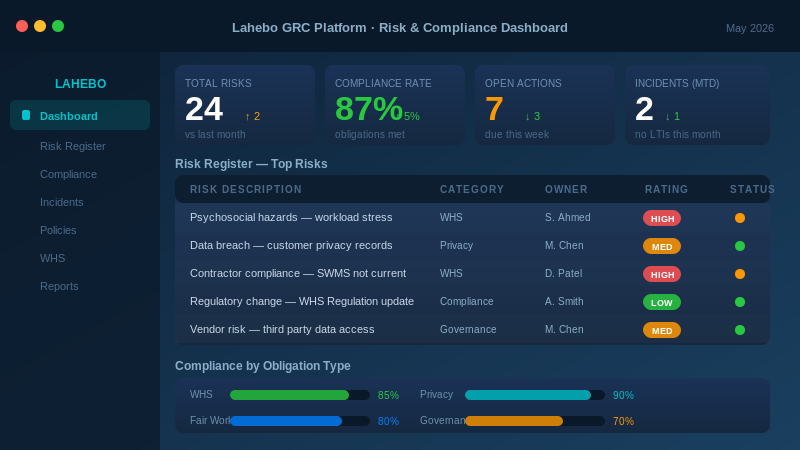The height and width of the screenshot is (450, 800).
Task: Click MED rating badge for Vendor risk
Action: point(662,331)
